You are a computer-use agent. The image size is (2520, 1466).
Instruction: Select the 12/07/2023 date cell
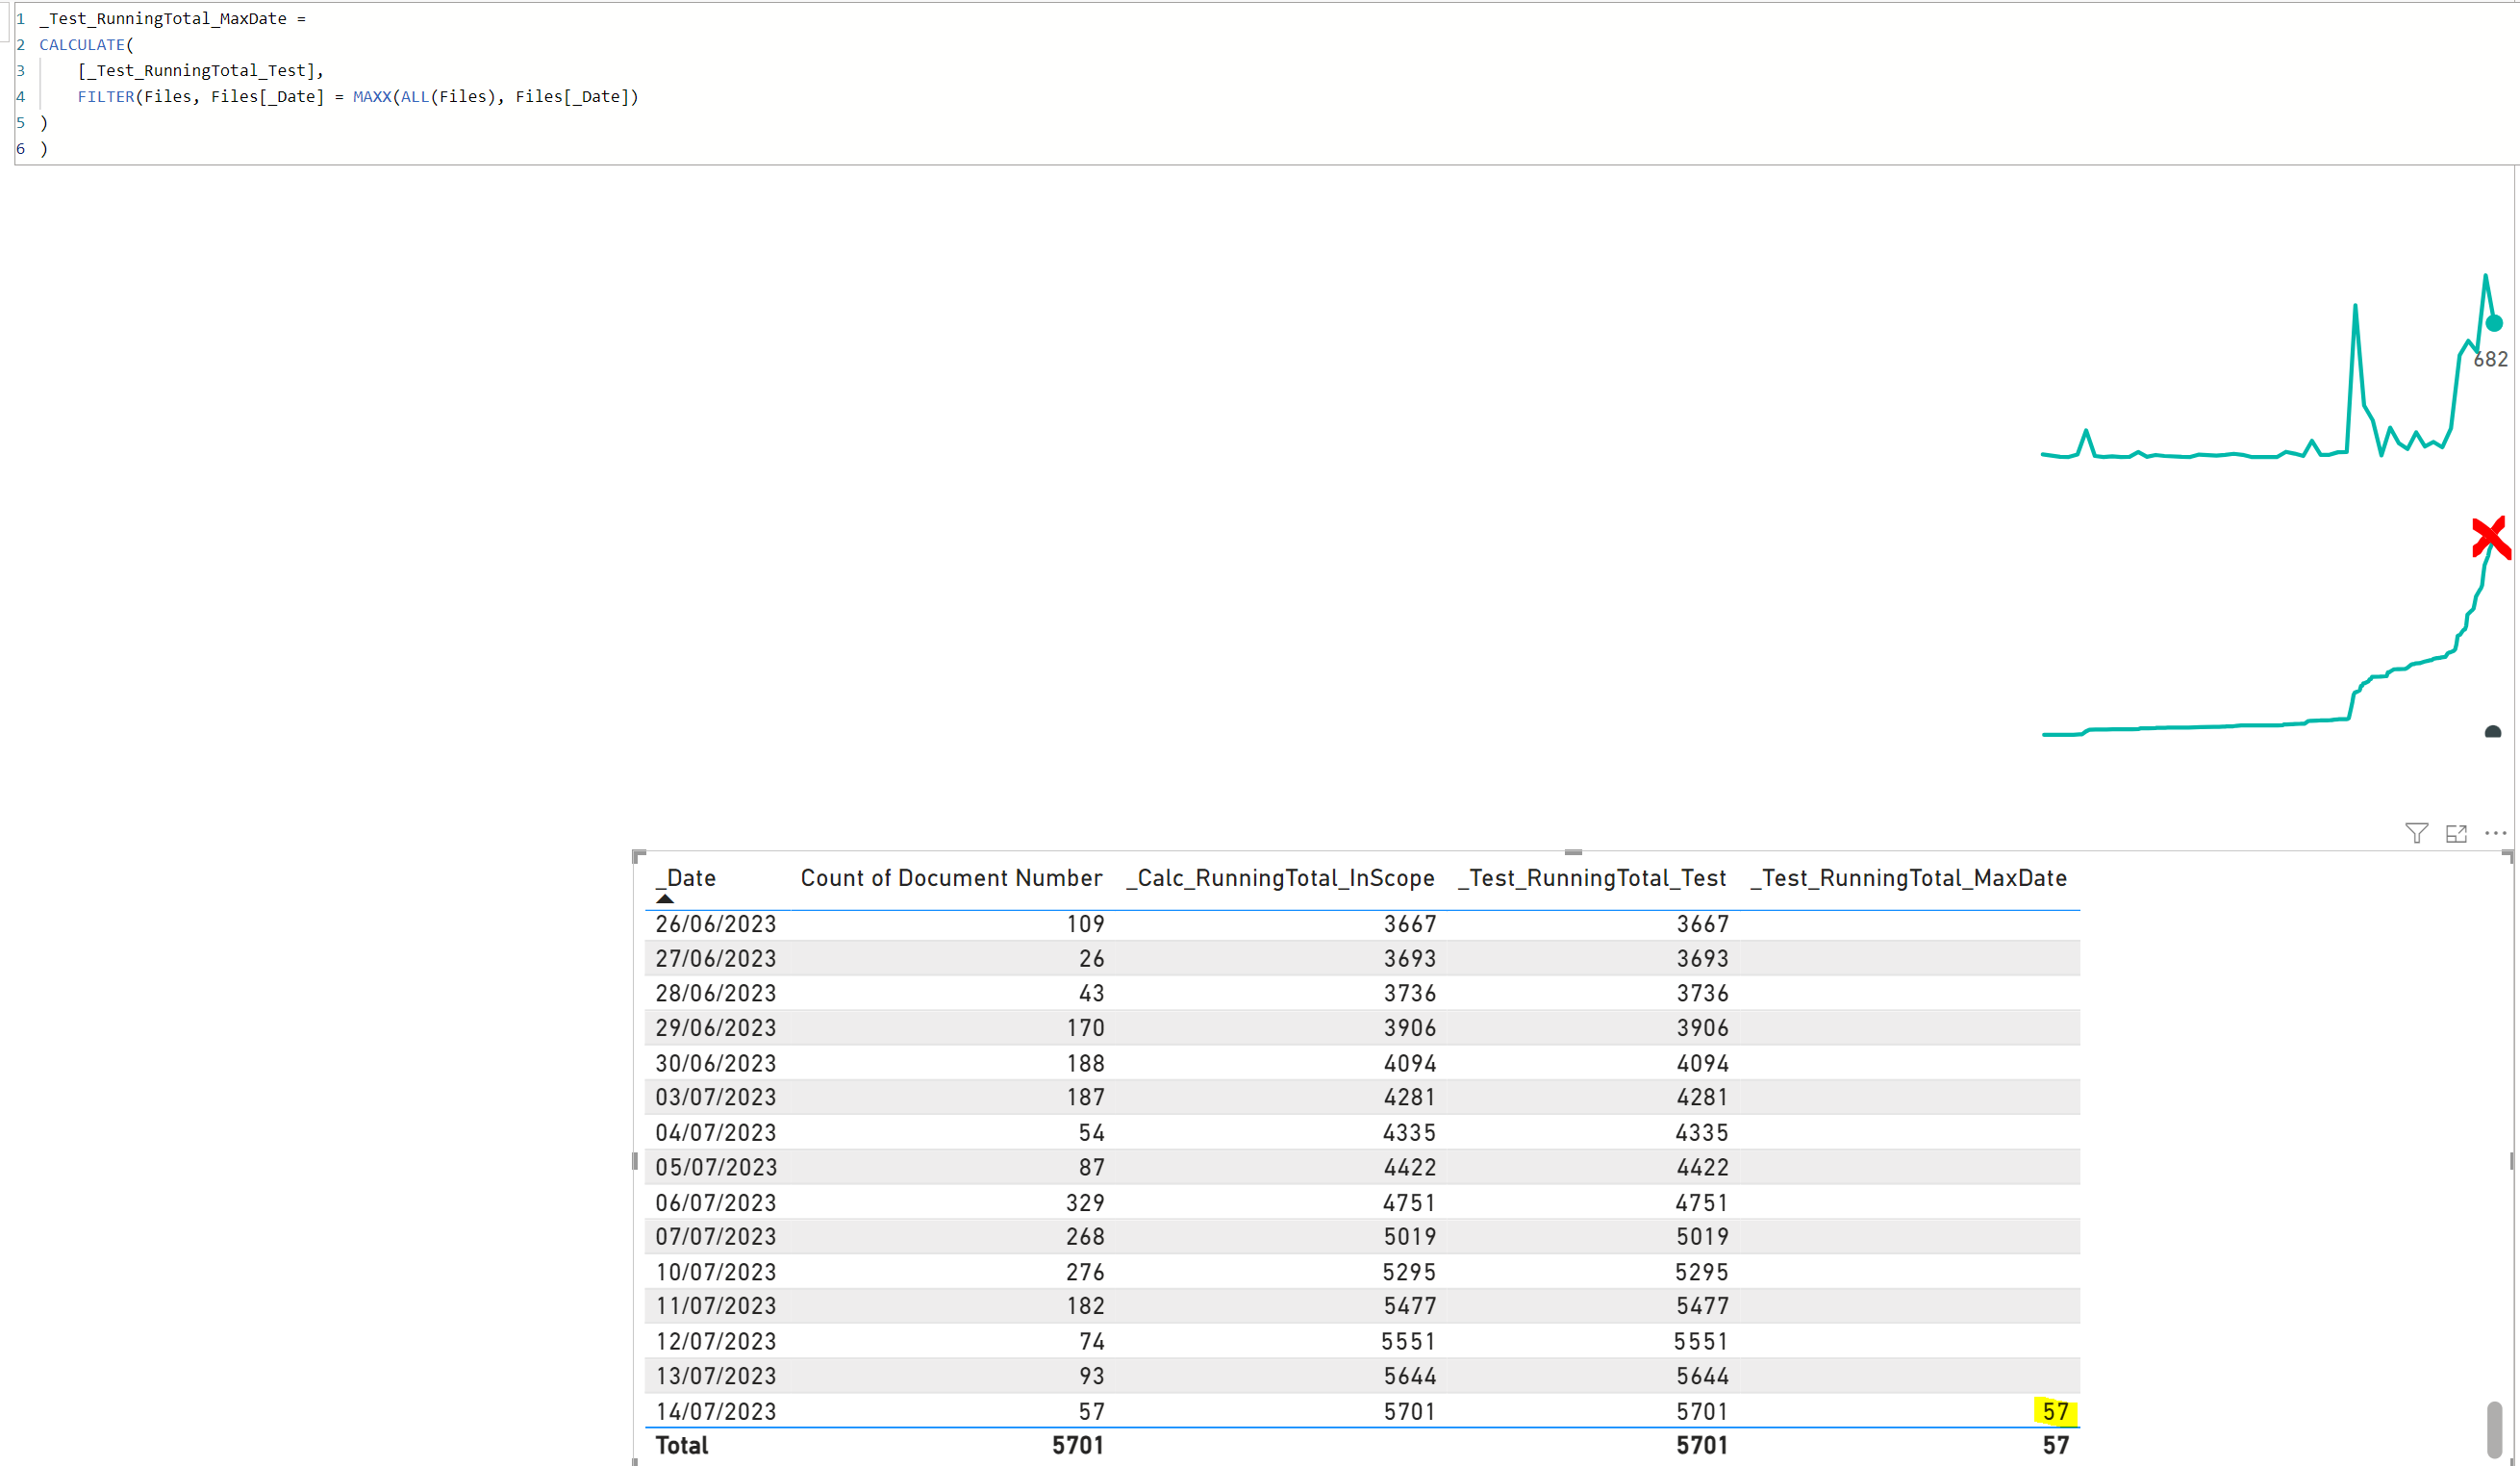click(x=716, y=1341)
